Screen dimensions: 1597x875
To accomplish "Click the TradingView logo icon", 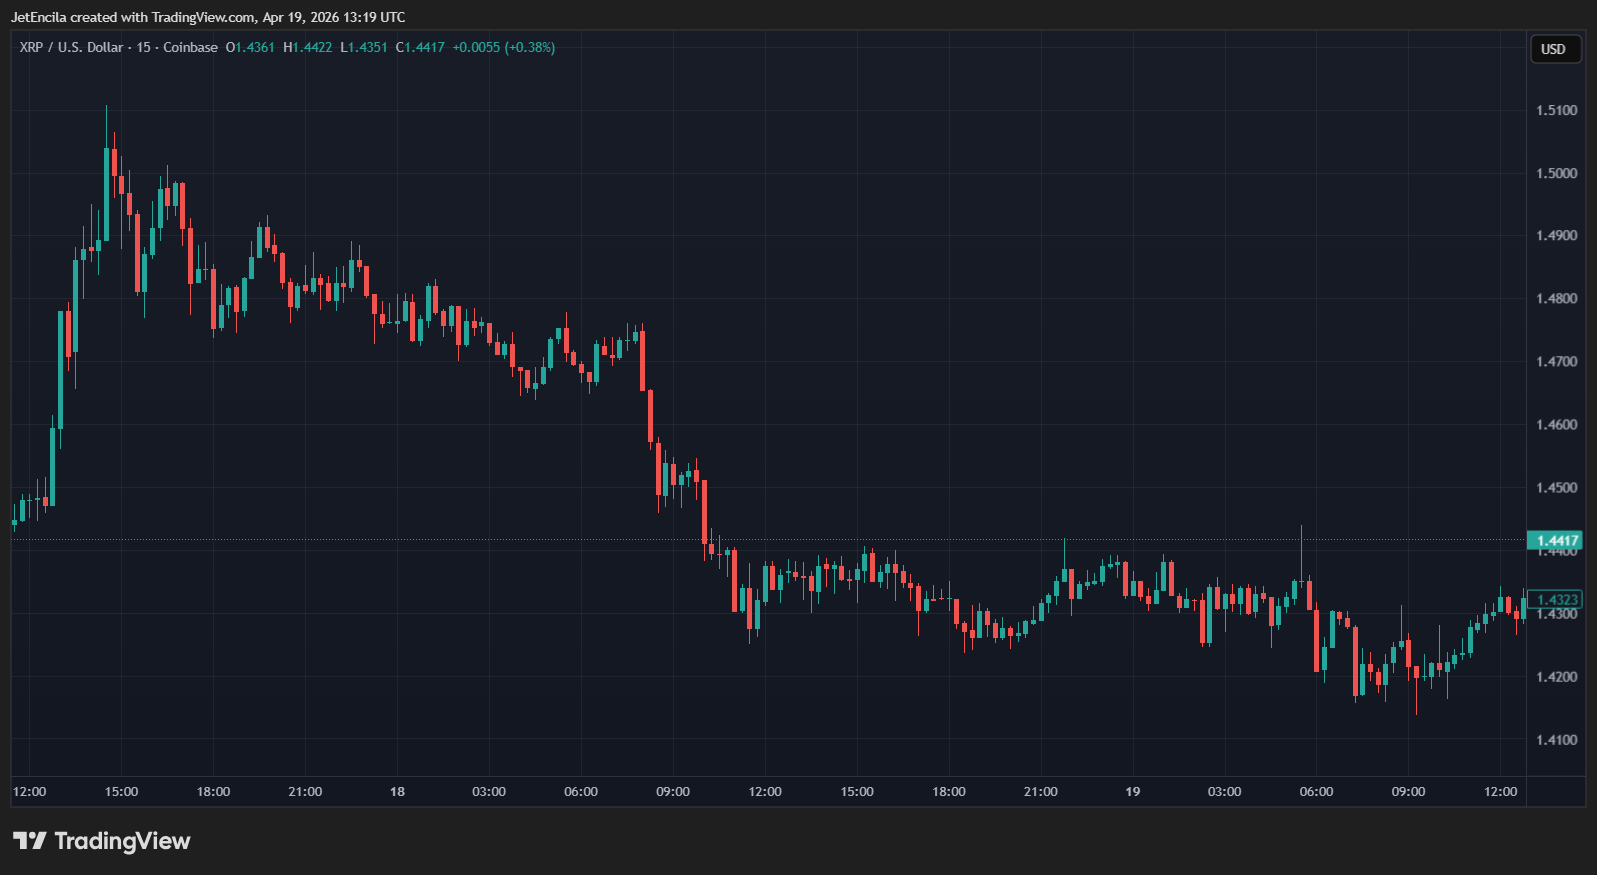I will [29, 841].
